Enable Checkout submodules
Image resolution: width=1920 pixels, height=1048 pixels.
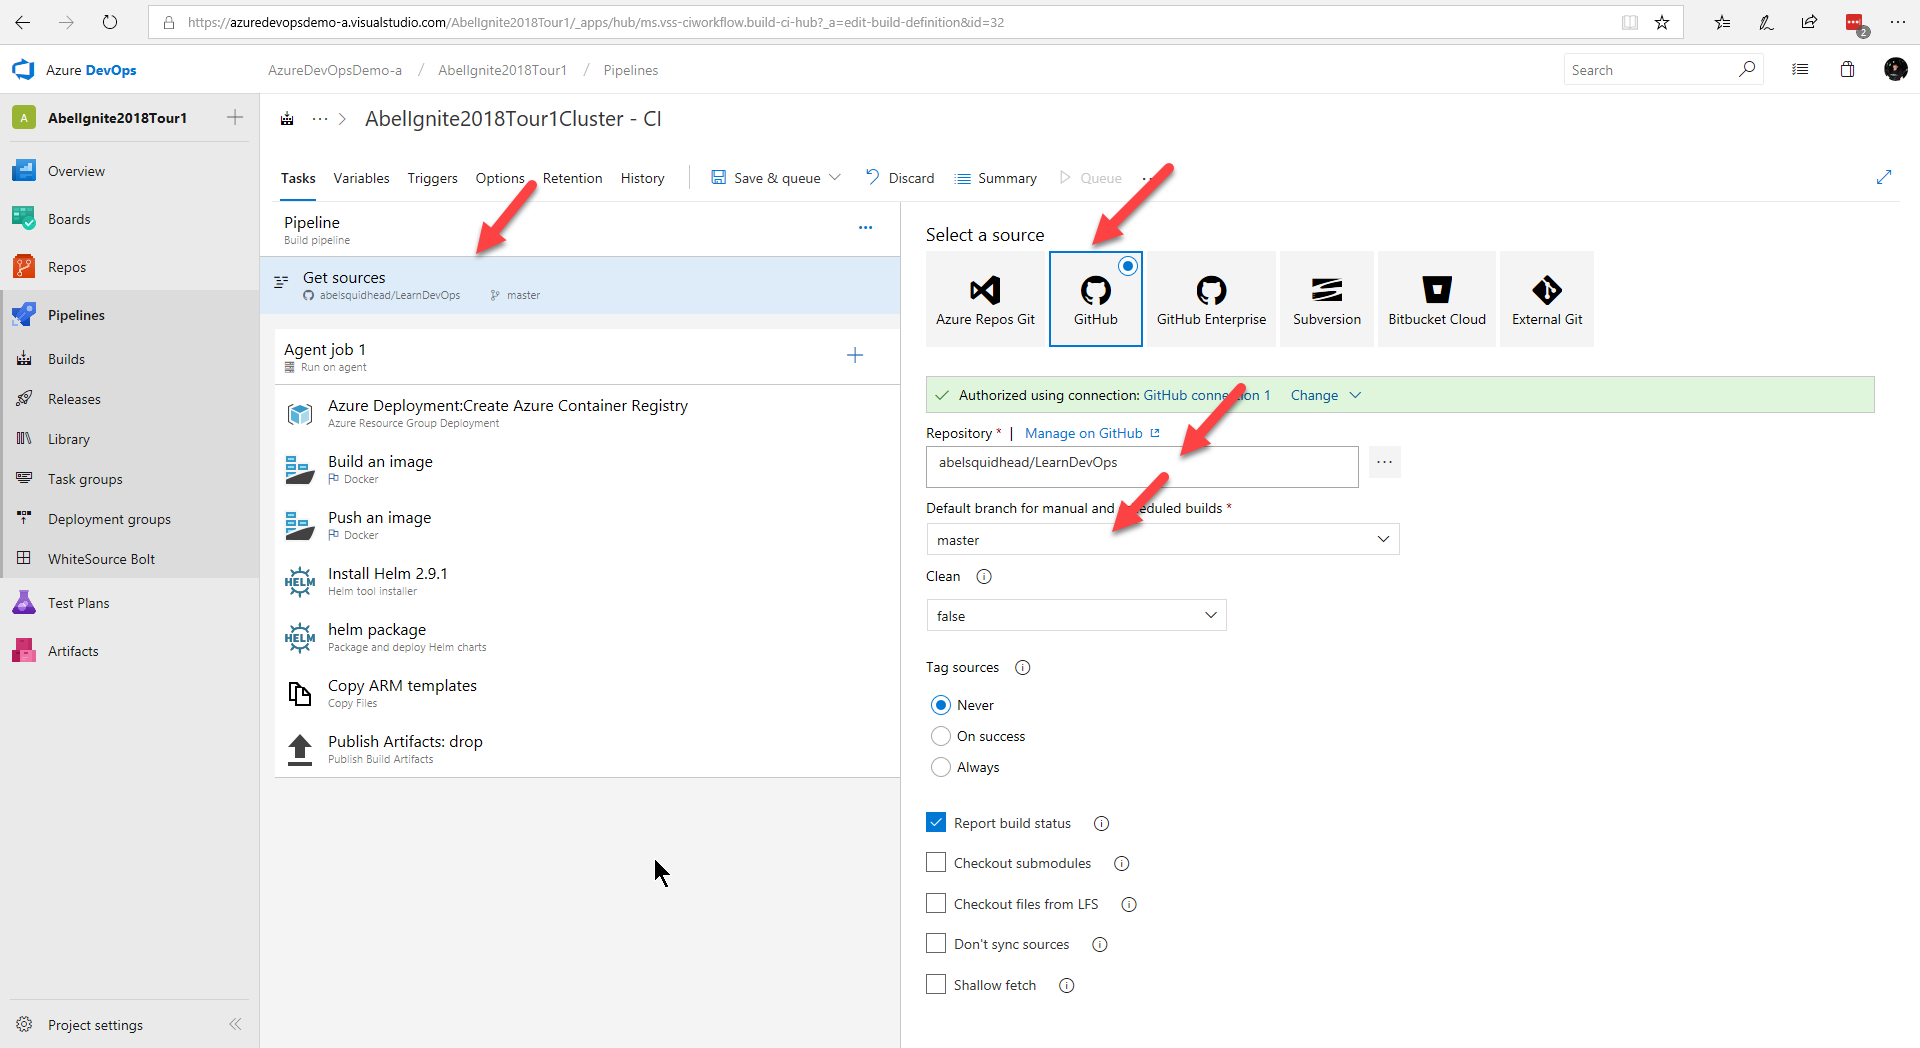point(936,862)
